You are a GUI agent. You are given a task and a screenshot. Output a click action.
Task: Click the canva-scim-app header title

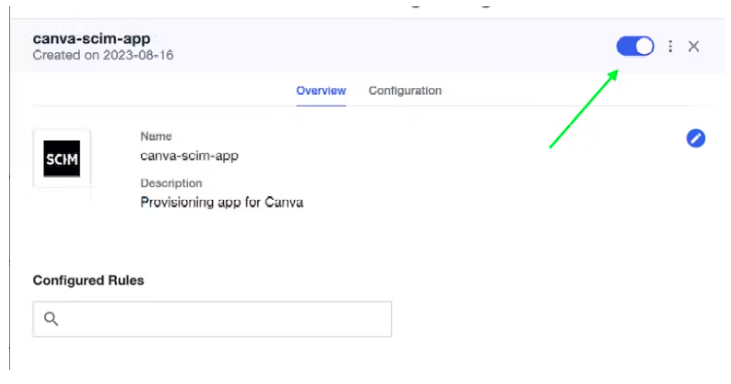point(91,39)
